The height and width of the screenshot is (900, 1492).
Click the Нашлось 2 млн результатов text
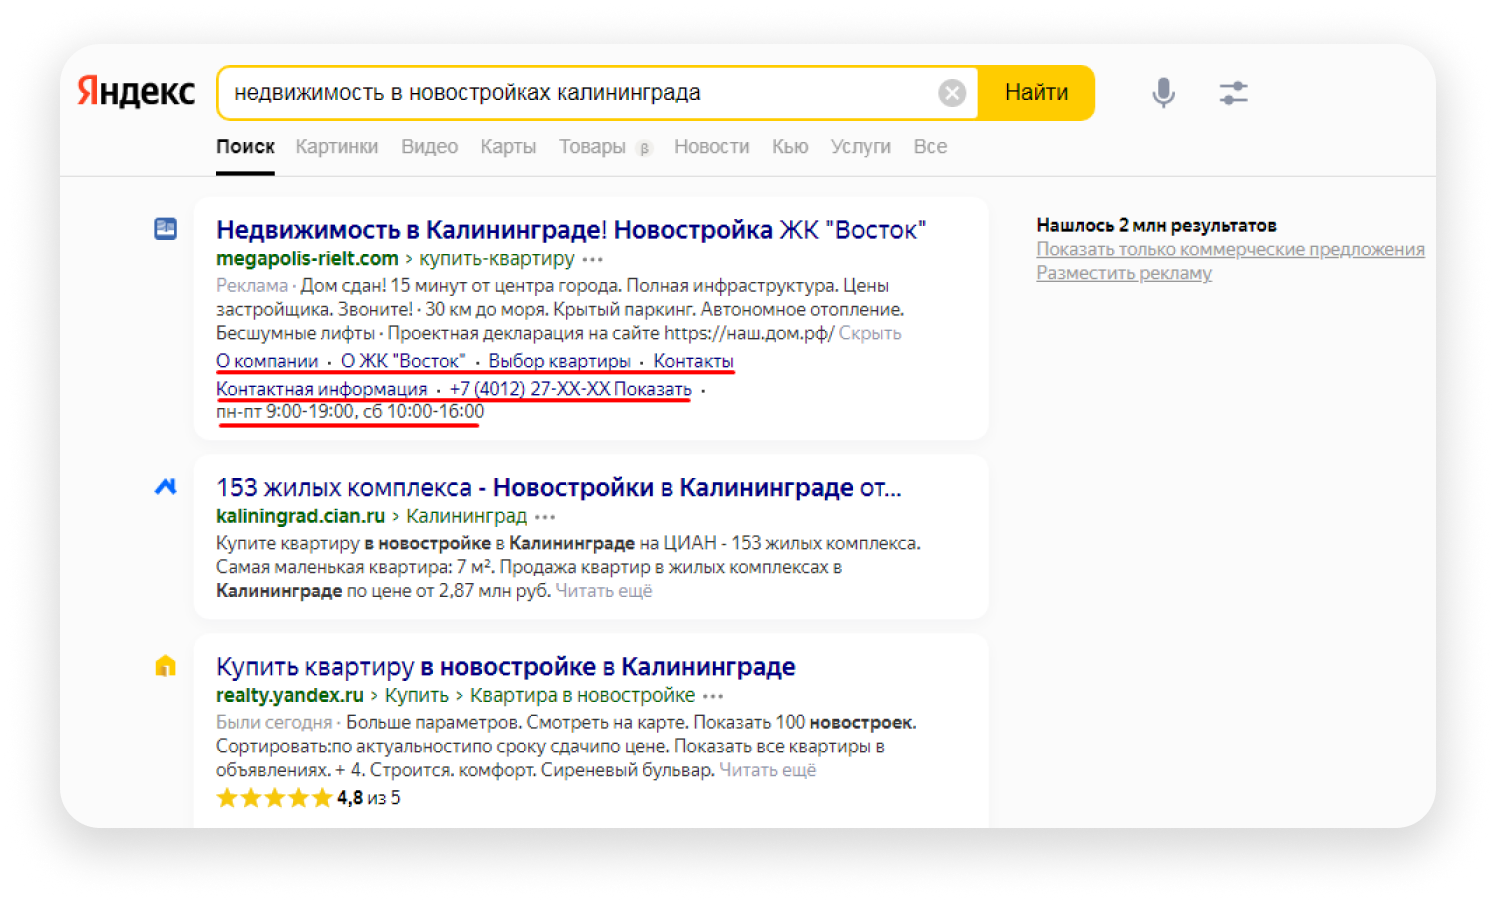[x=1156, y=226]
